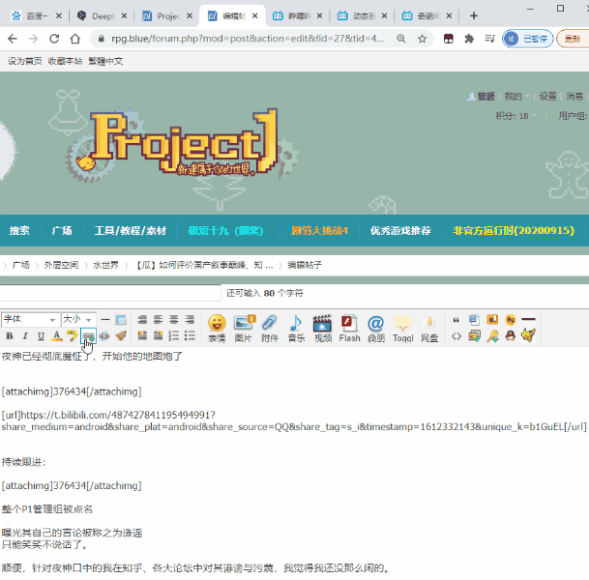
Task: Open a new browser tab
Action: pyautogui.click(x=474, y=16)
